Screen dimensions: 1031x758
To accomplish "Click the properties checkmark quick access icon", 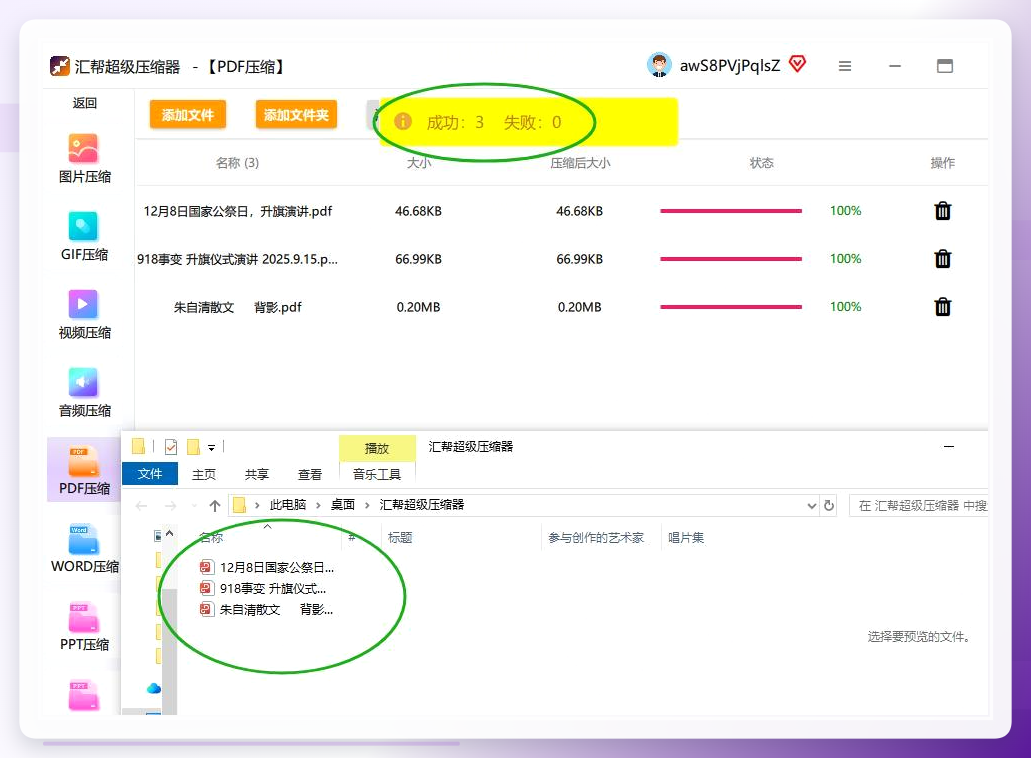I will coord(171,447).
